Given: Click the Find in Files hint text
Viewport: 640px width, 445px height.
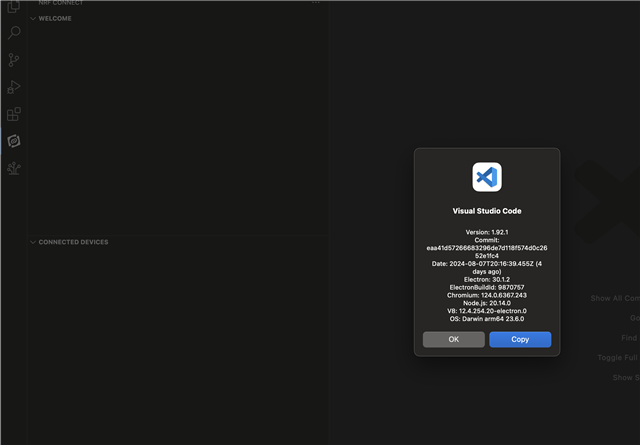Looking at the screenshot, I should pos(630,338).
